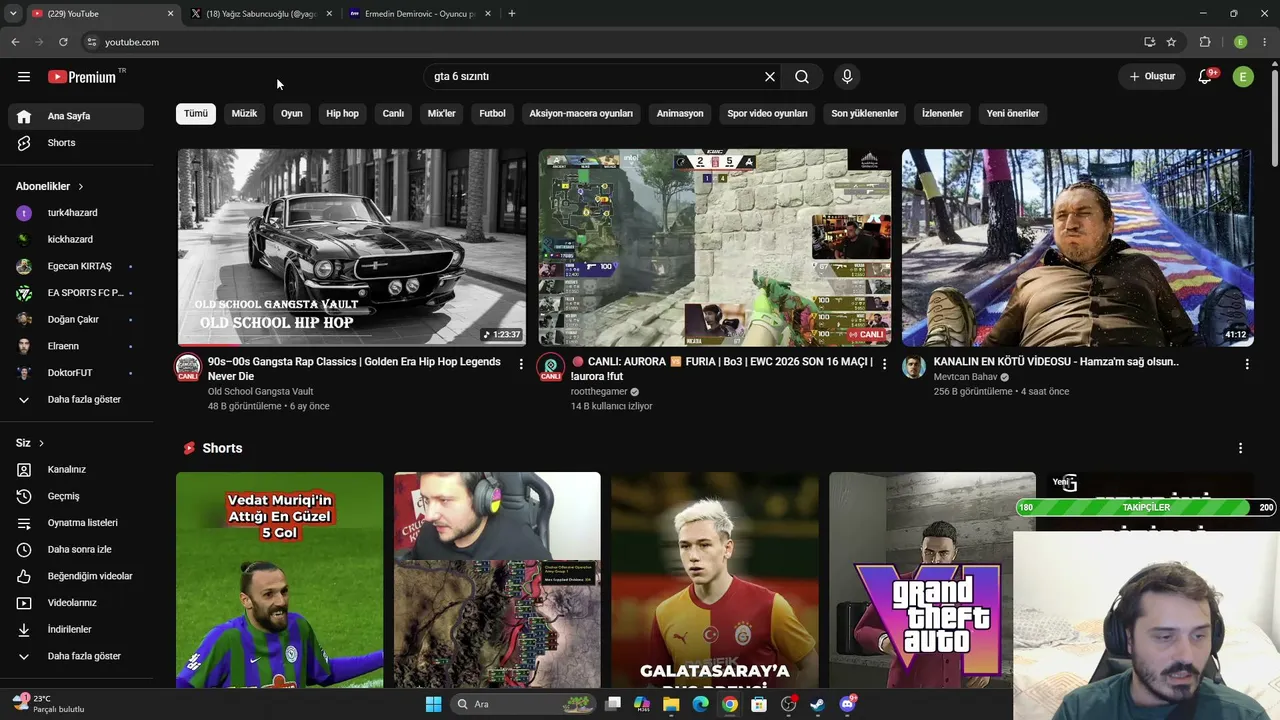This screenshot has width=1280, height=720.
Task: Open Oynatma listeleri in sidebar
Action: pyautogui.click(x=76, y=523)
